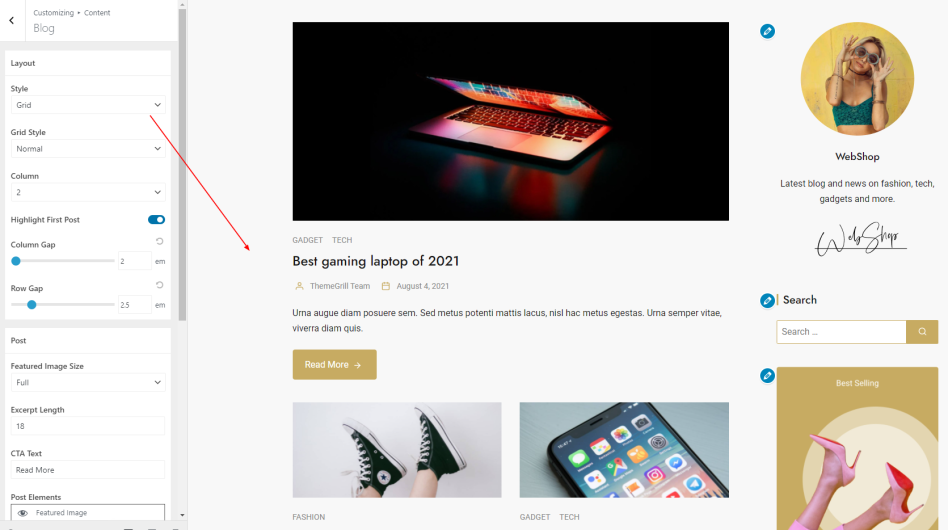The height and width of the screenshot is (530, 948).
Task: Click the Read More button
Action: pyautogui.click(x=334, y=364)
